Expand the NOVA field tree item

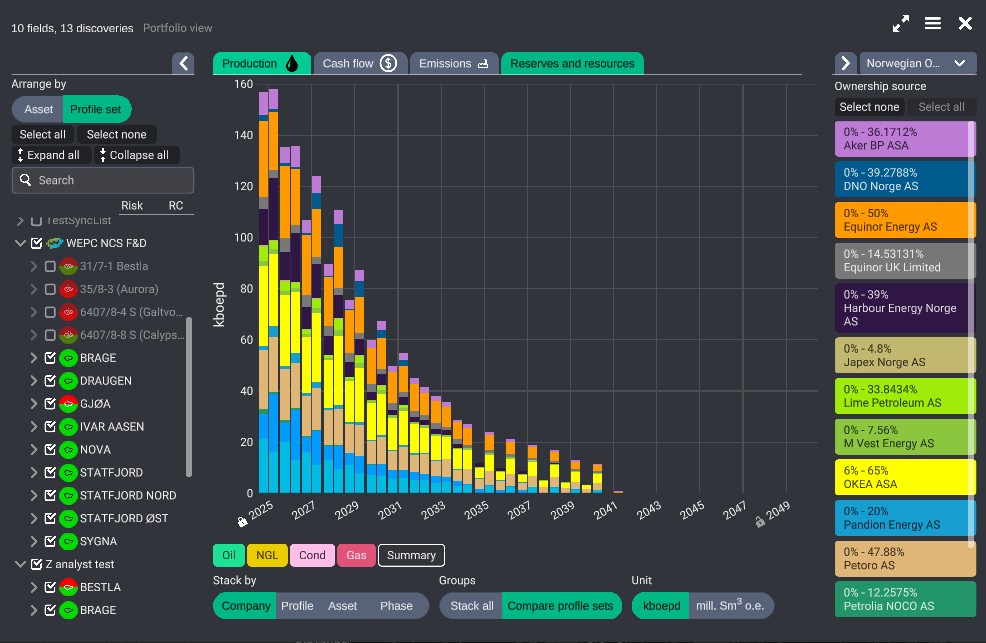pos(34,450)
